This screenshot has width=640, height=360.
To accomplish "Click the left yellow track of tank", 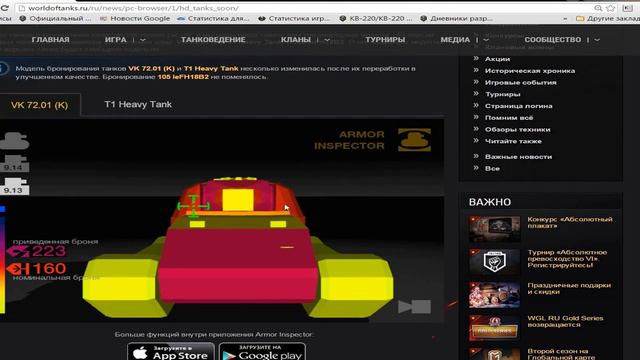I will click(x=118, y=289).
